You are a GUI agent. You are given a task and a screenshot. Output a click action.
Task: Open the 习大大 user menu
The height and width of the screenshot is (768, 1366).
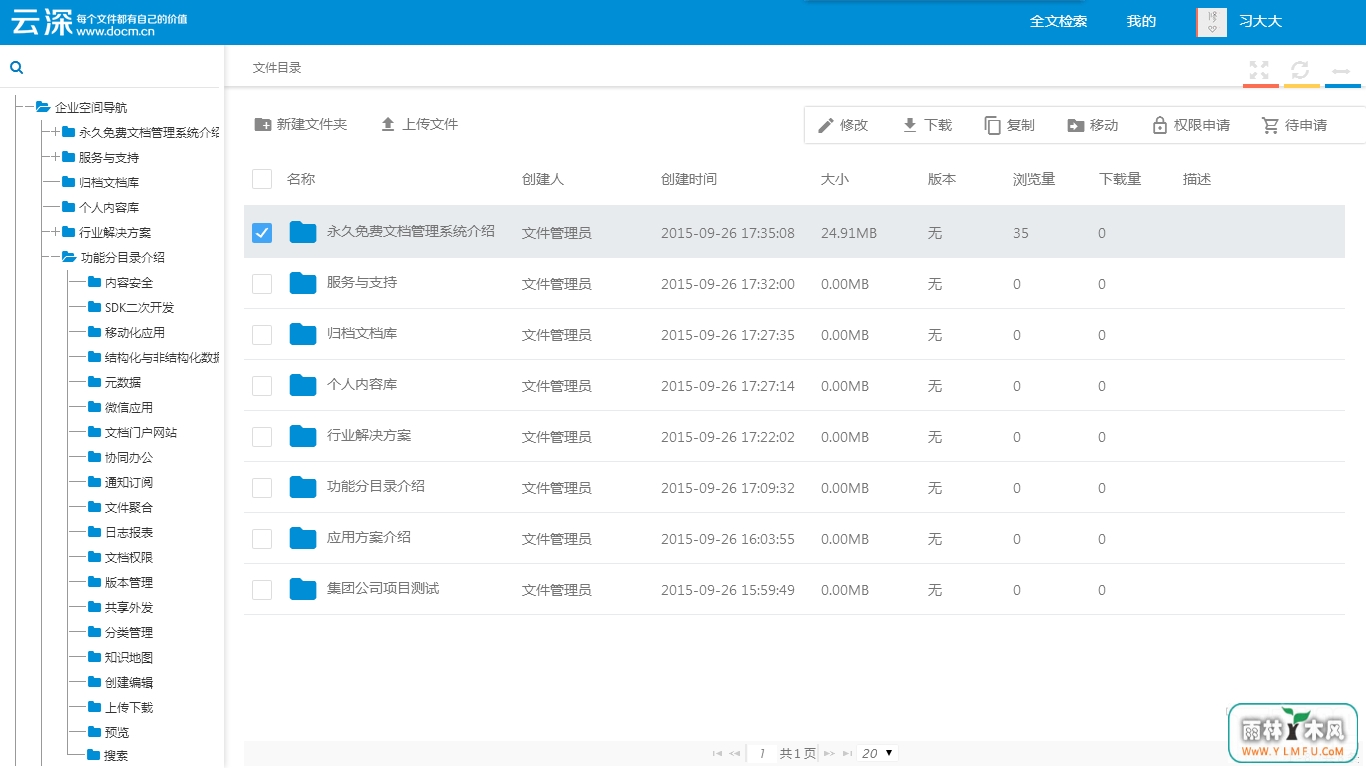point(1260,21)
